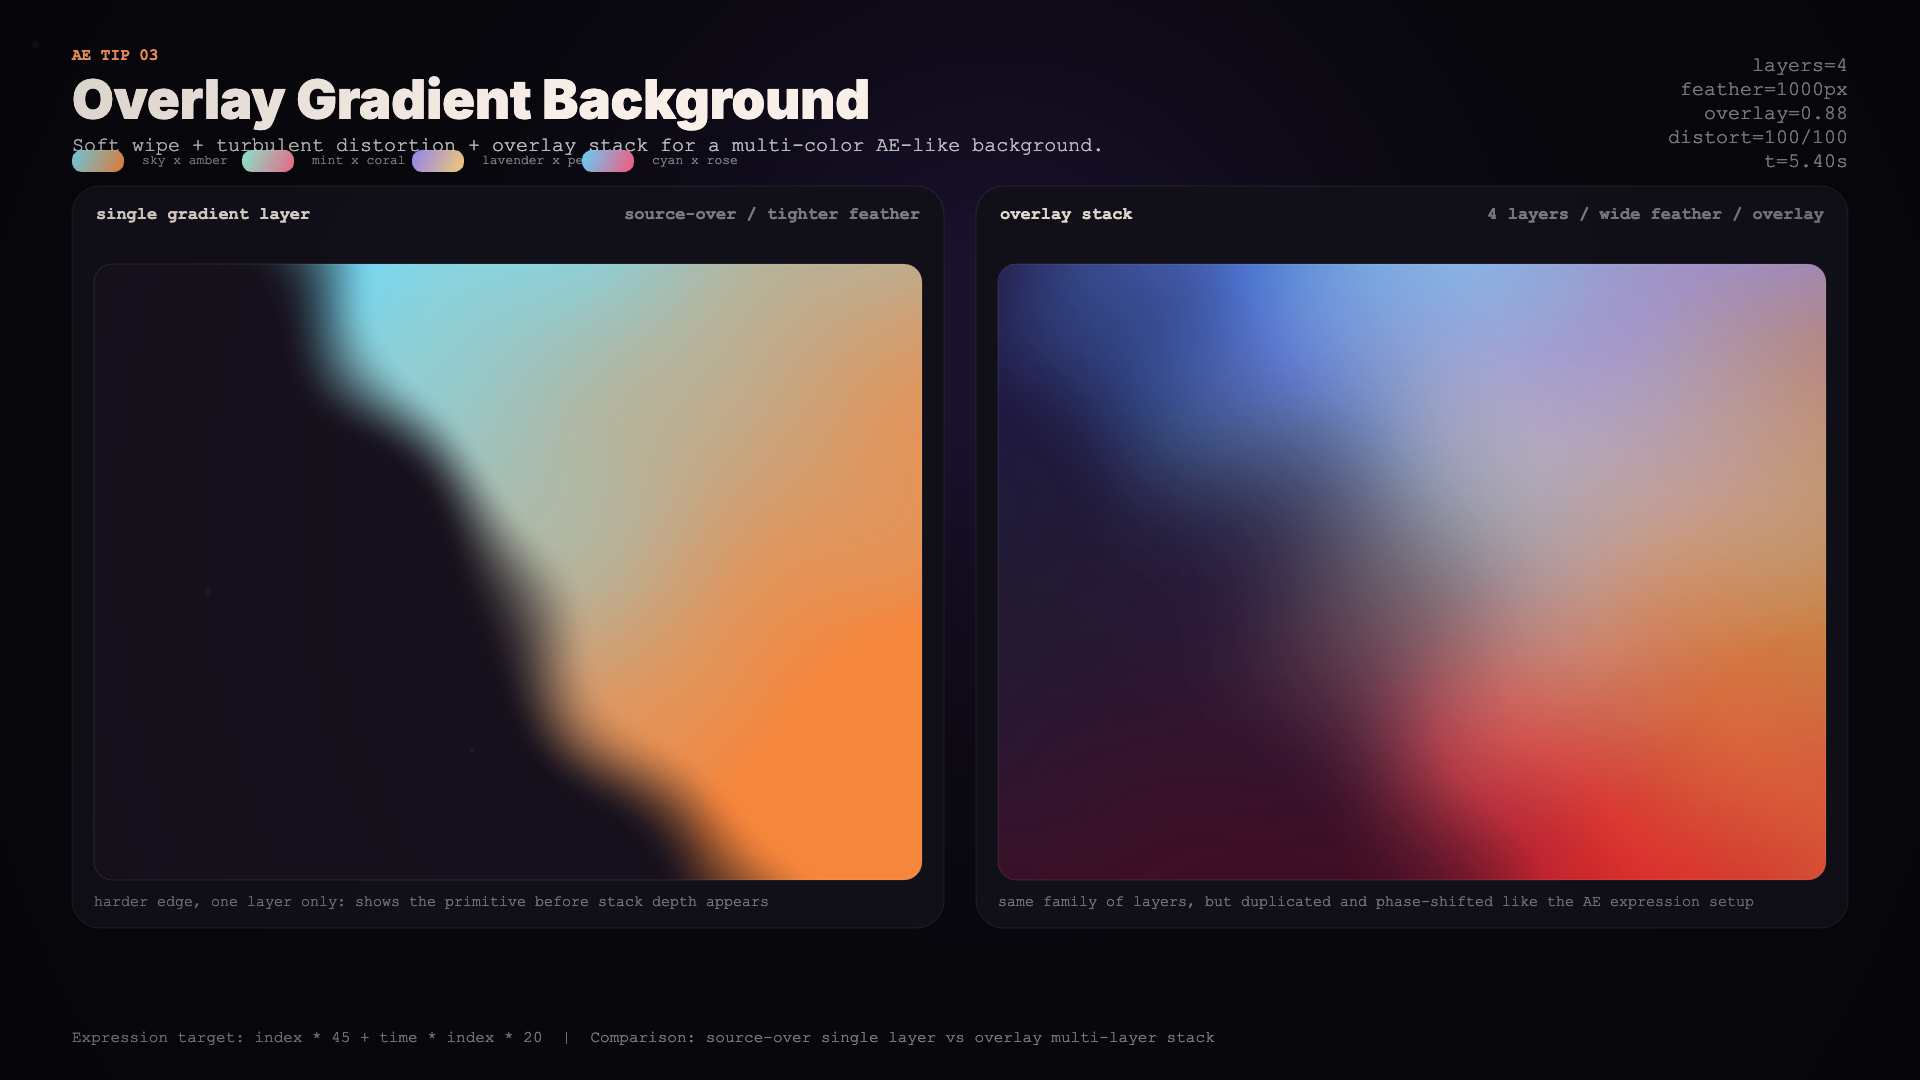Viewport: 1920px width, 1080px height.
Task: Click the 'distort=100/100' readout
Action: 1758,137
